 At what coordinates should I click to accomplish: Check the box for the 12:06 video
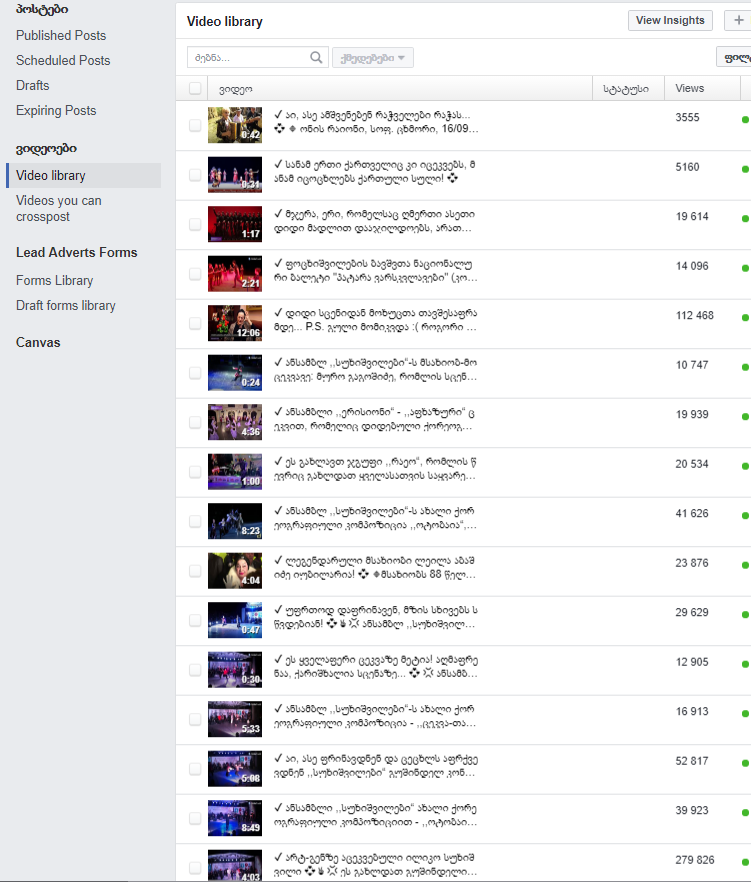tap(195, 323)
